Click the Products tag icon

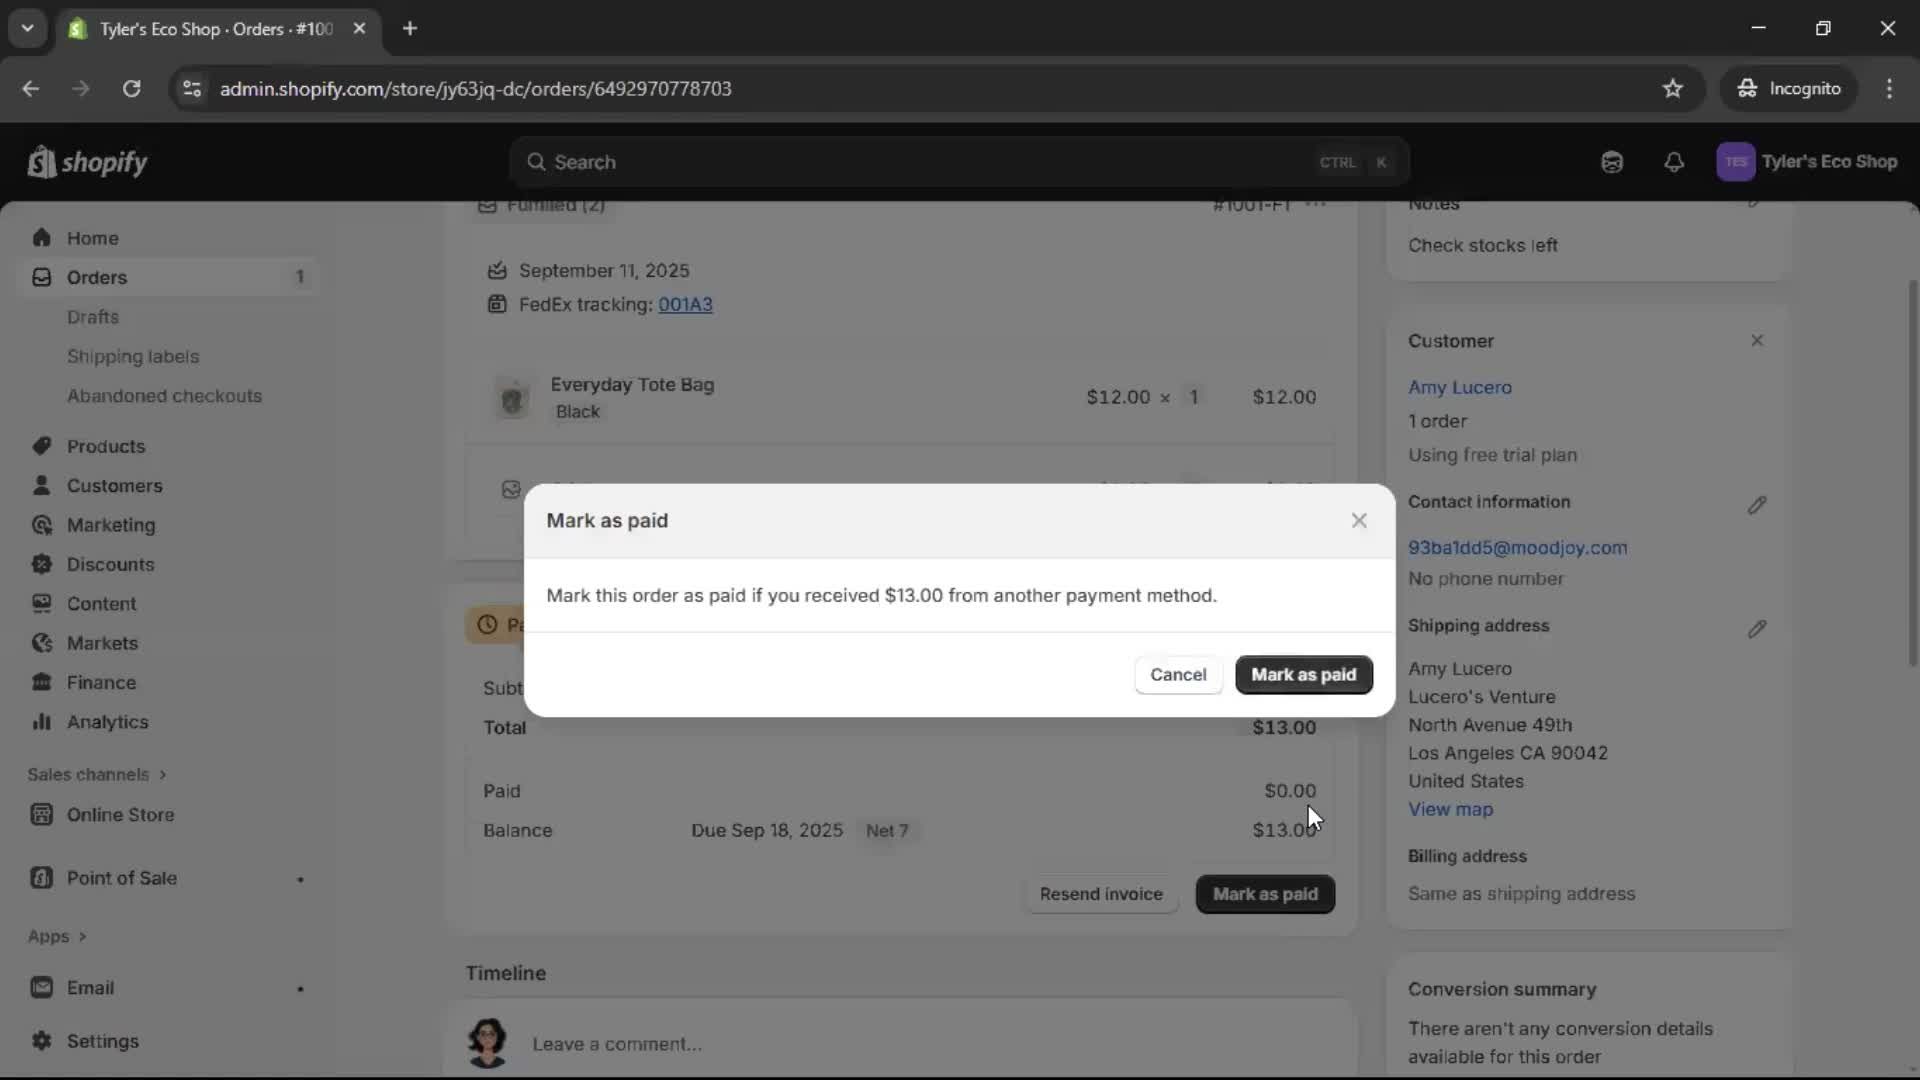[41, 446]
